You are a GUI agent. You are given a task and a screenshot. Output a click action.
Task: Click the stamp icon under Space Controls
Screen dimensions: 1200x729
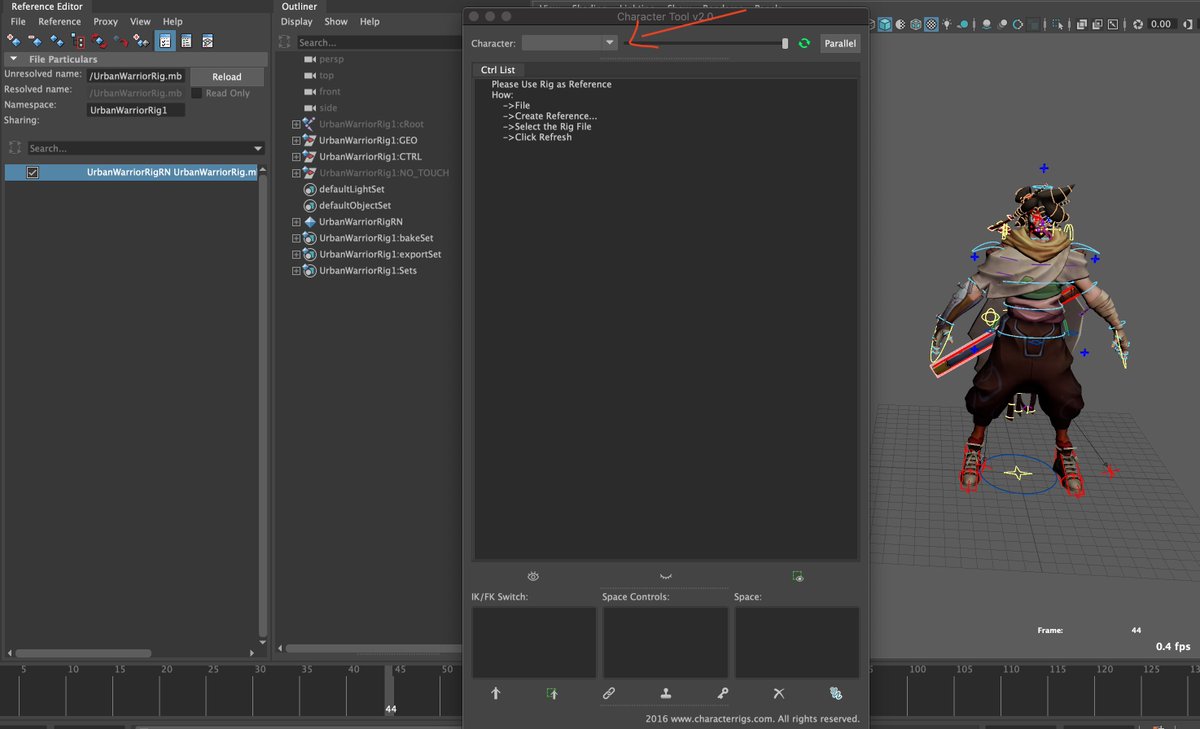(665, 693)
